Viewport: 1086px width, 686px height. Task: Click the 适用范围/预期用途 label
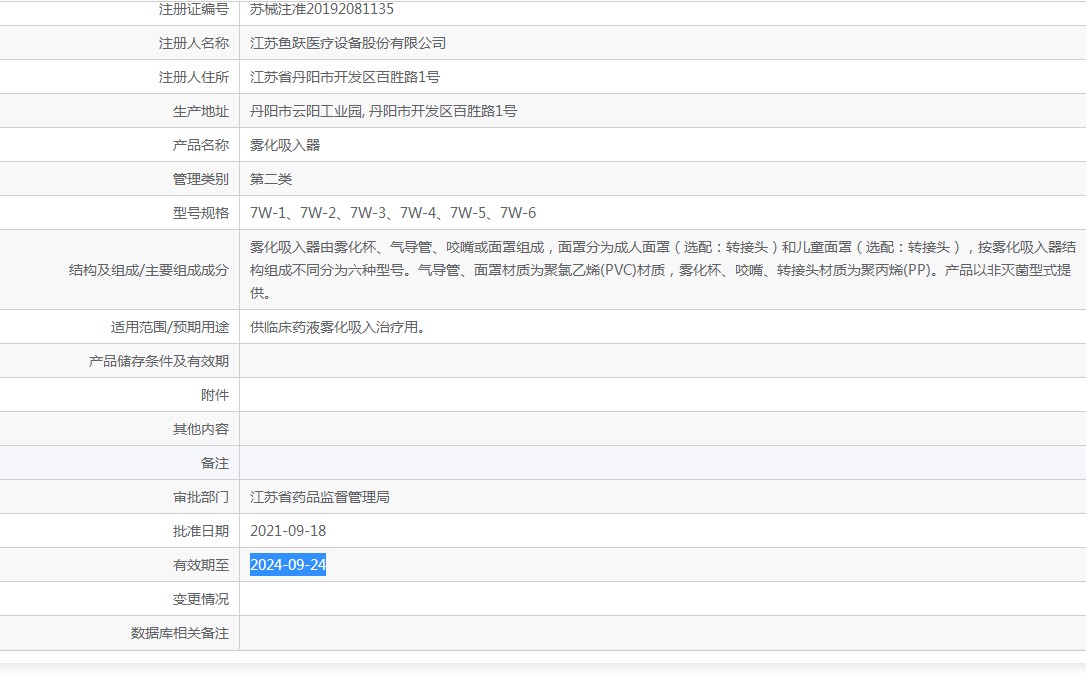[170, 326]
